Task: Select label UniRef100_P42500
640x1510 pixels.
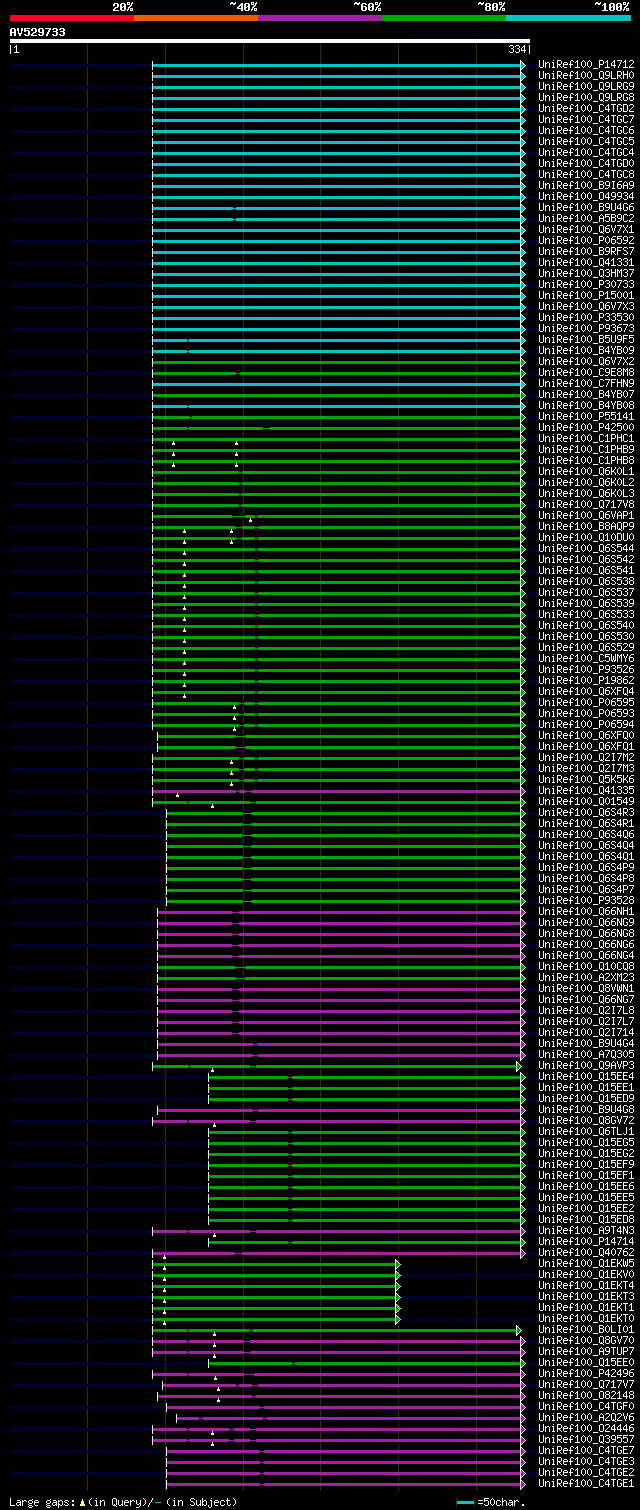Action: (x=586, y=427)
